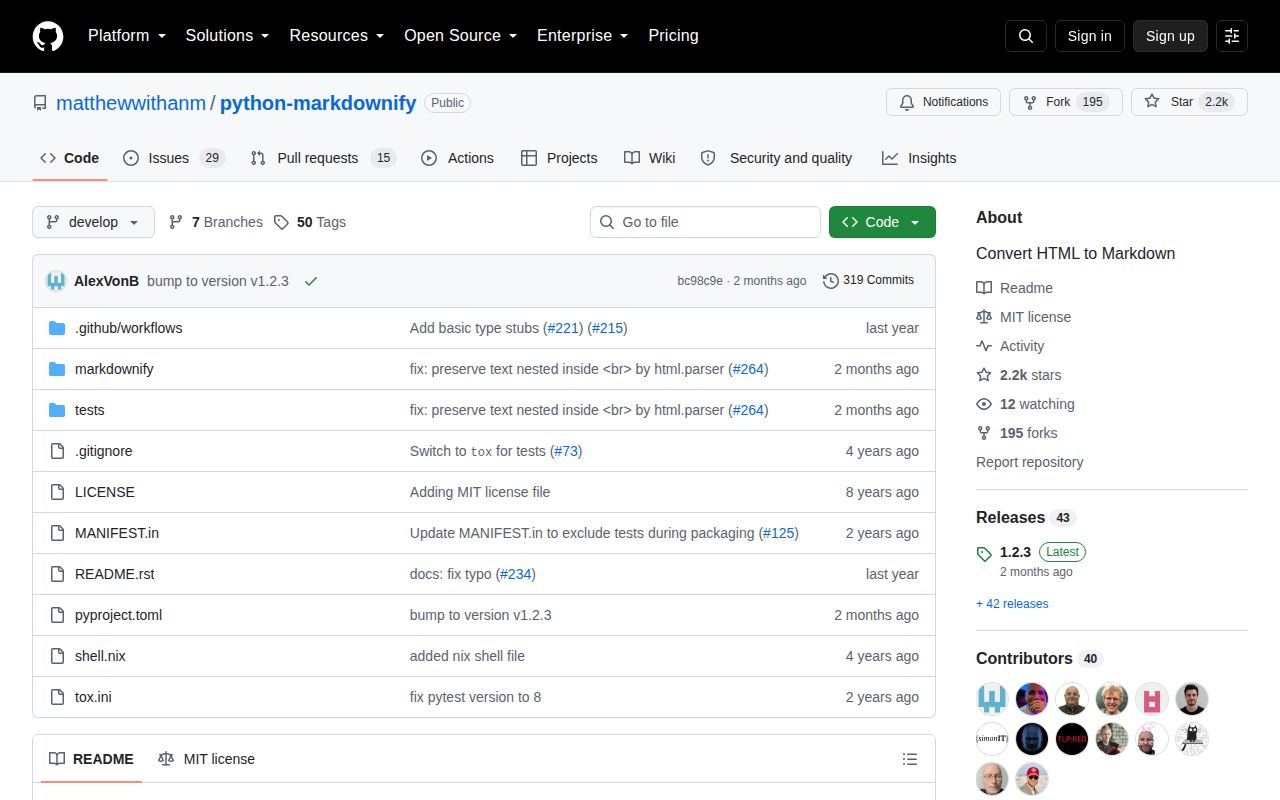Click the simonIT contributor avatar

(992, 738)
